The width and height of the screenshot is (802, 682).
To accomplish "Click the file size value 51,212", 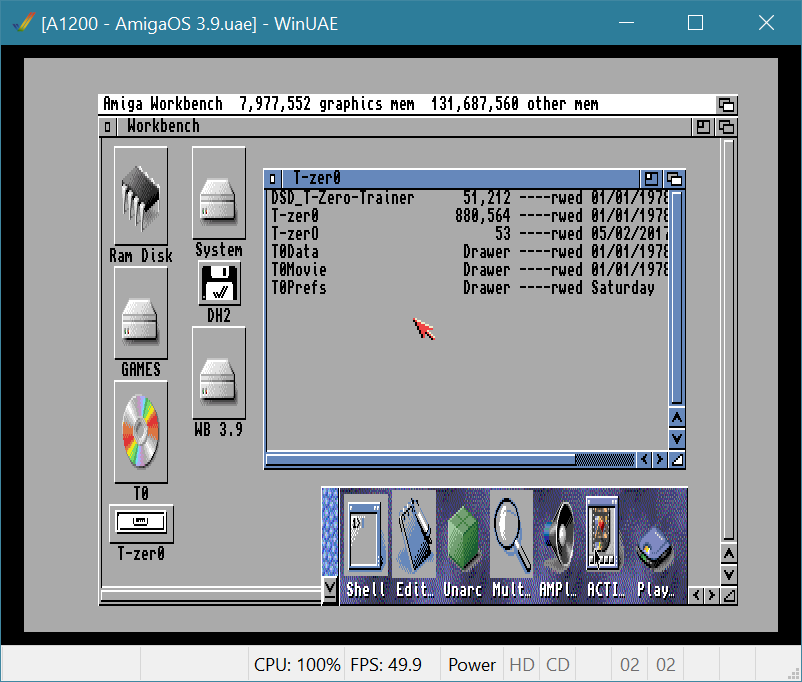I will (486, 197).
